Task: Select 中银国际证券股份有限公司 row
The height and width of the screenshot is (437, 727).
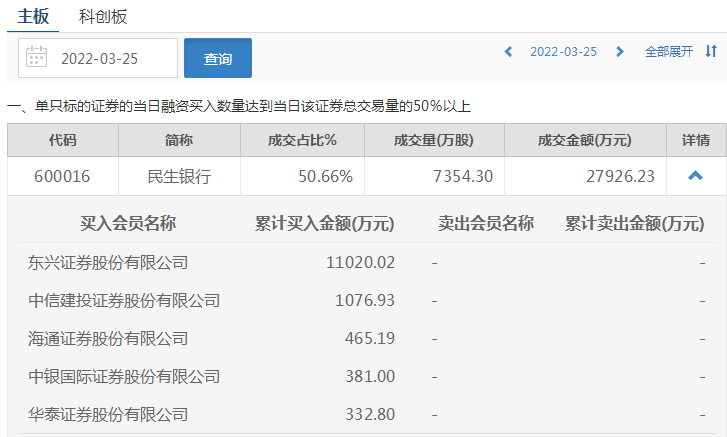Action: click(367, 377)
